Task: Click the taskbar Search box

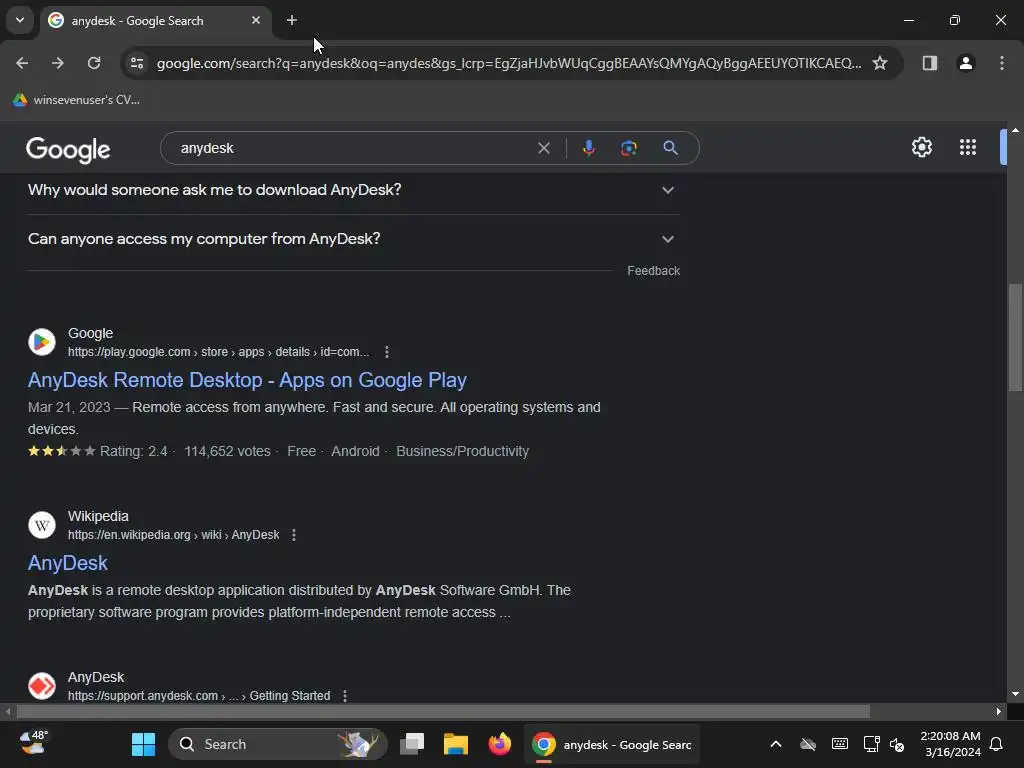Action: [x=278, y=744]
